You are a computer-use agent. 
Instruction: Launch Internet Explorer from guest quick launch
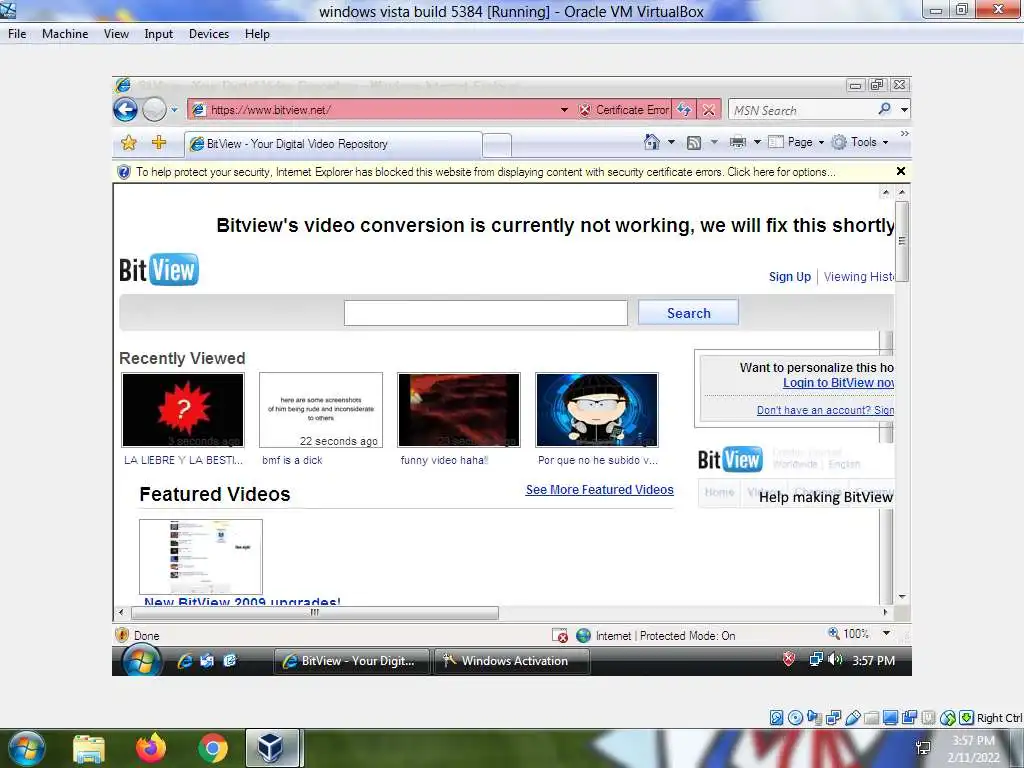click(x=185, y=661)
